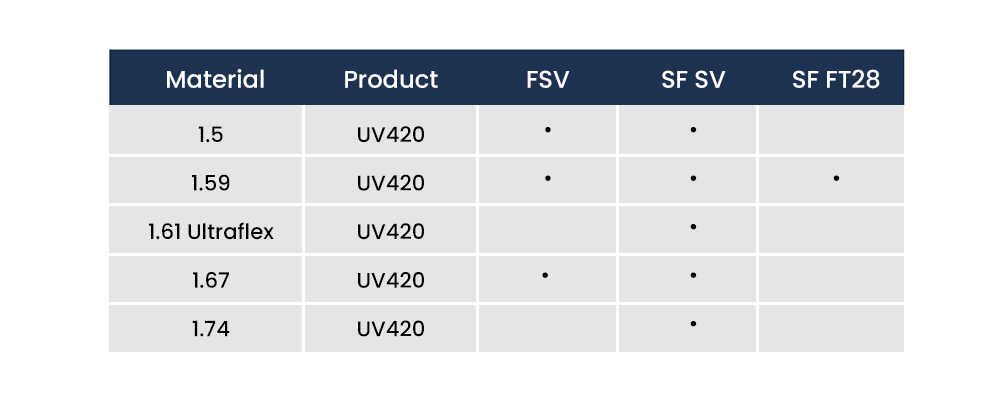Select the SF SV dot for 1.74
The image size is (1000, 400).
pos(692,324)
